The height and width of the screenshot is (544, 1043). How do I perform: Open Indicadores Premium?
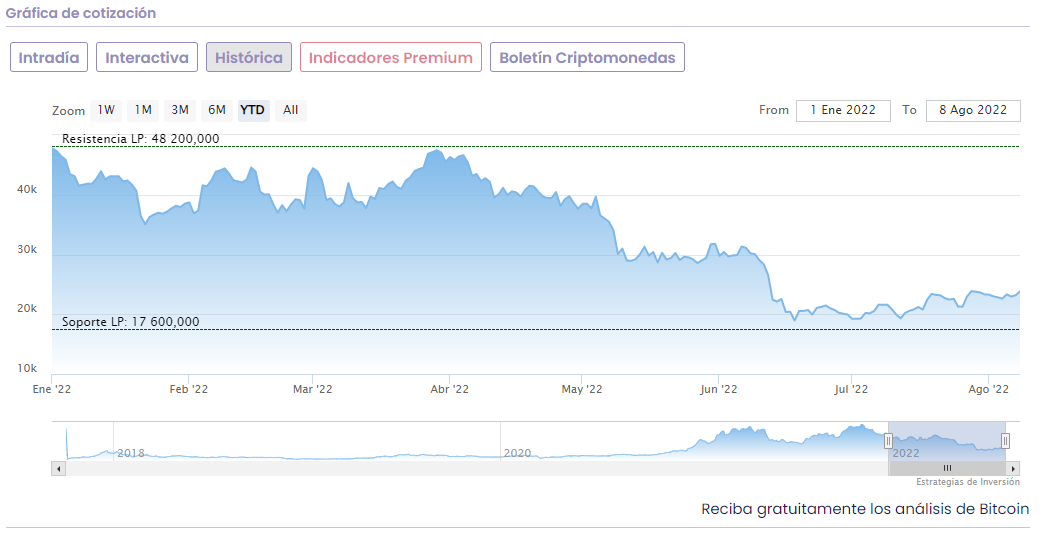[x=390, y=57]
